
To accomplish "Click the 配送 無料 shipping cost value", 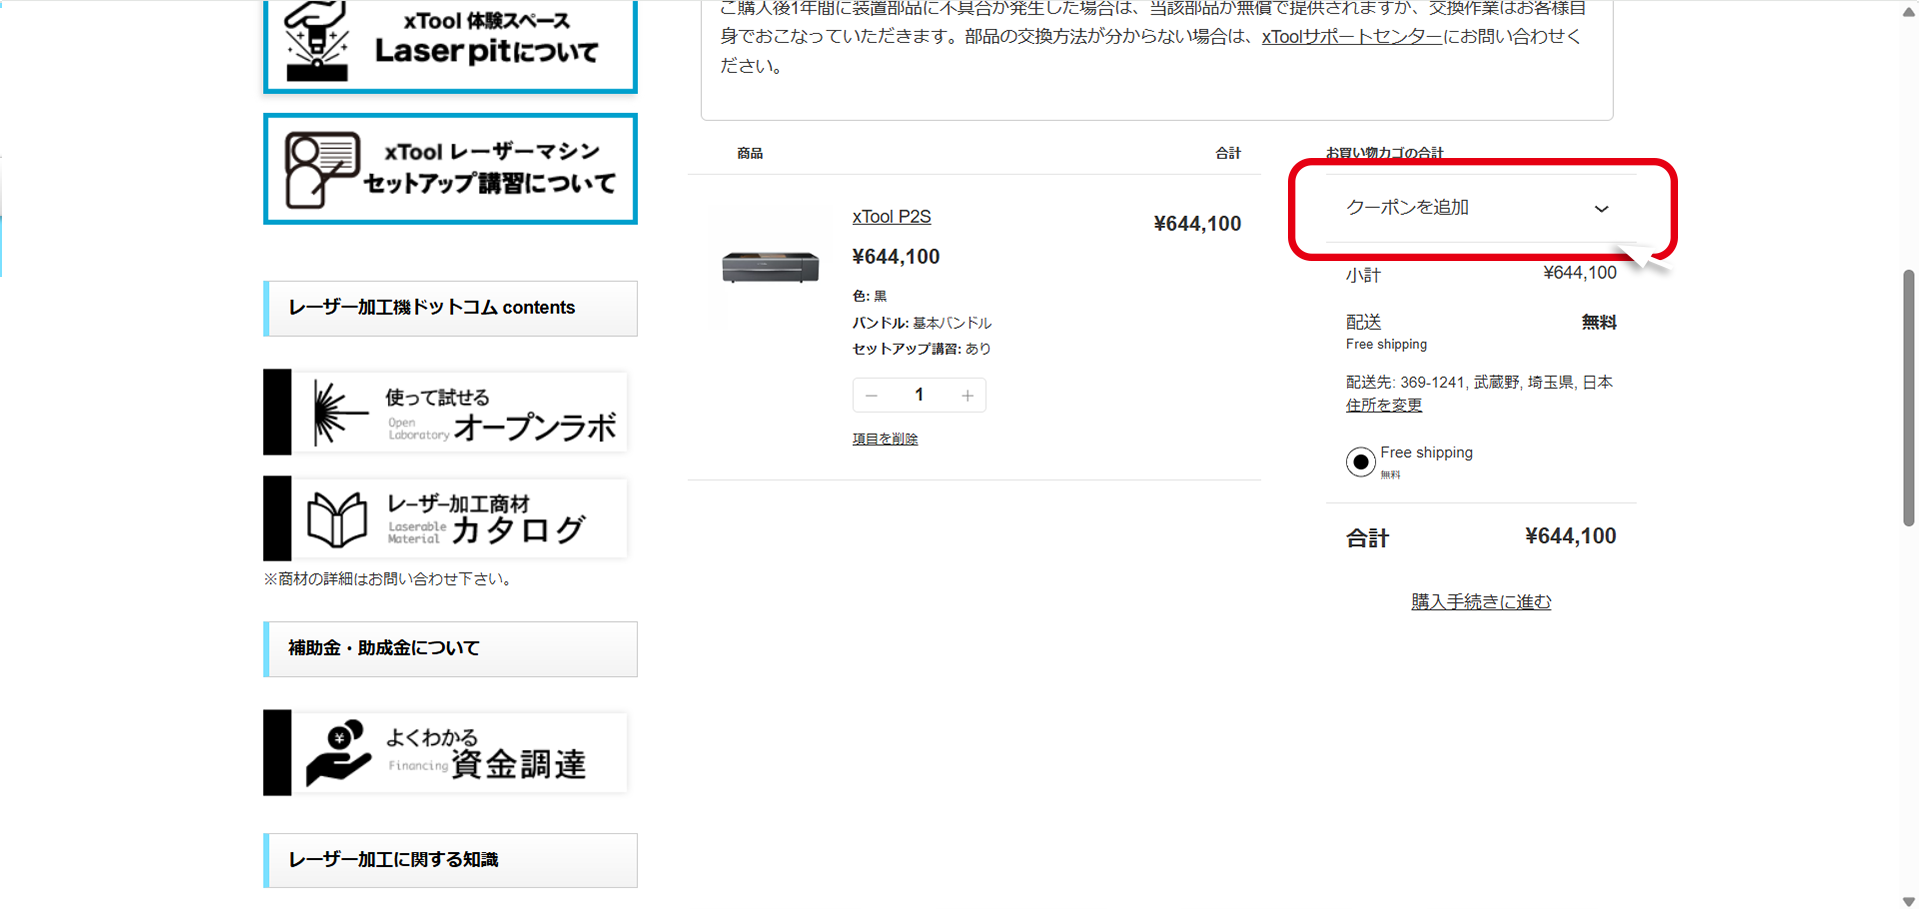I will [x=1598, y=322].
